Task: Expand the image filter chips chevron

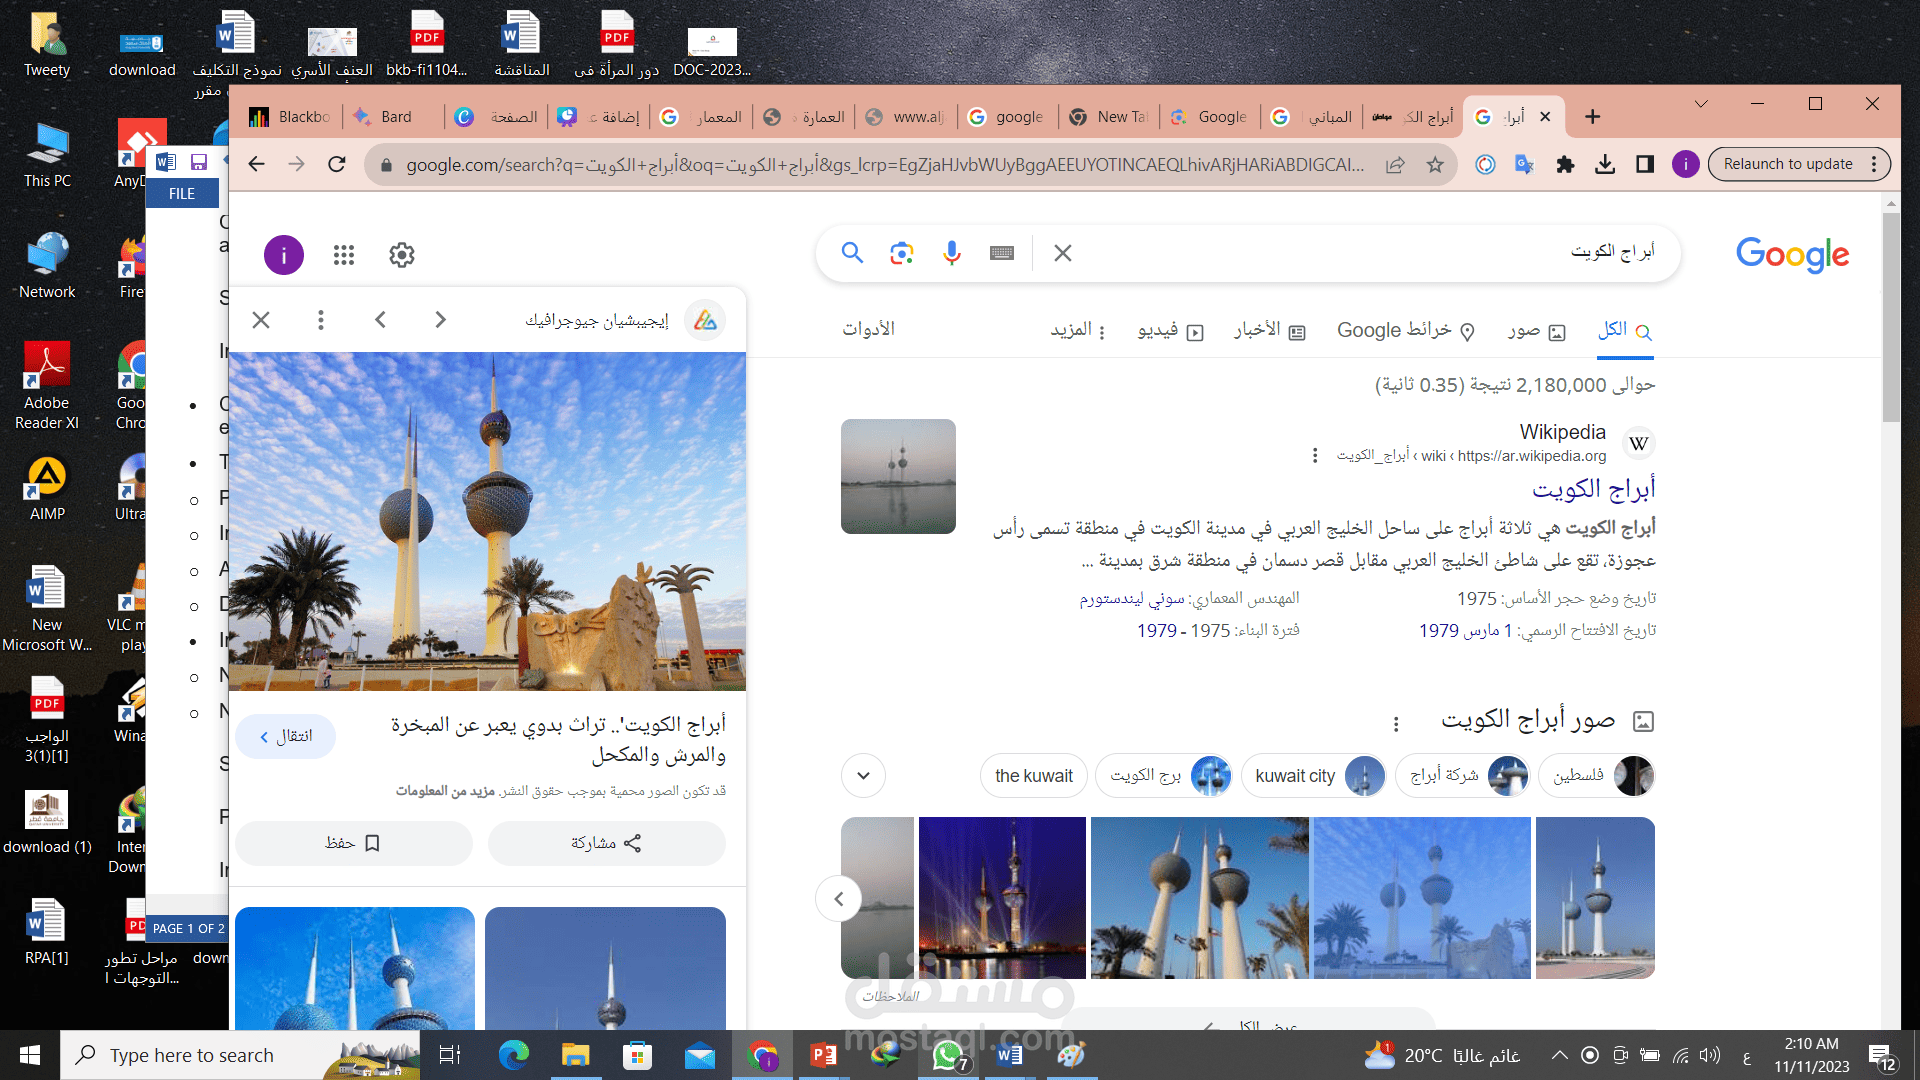Action: click(x=863, y=776)
